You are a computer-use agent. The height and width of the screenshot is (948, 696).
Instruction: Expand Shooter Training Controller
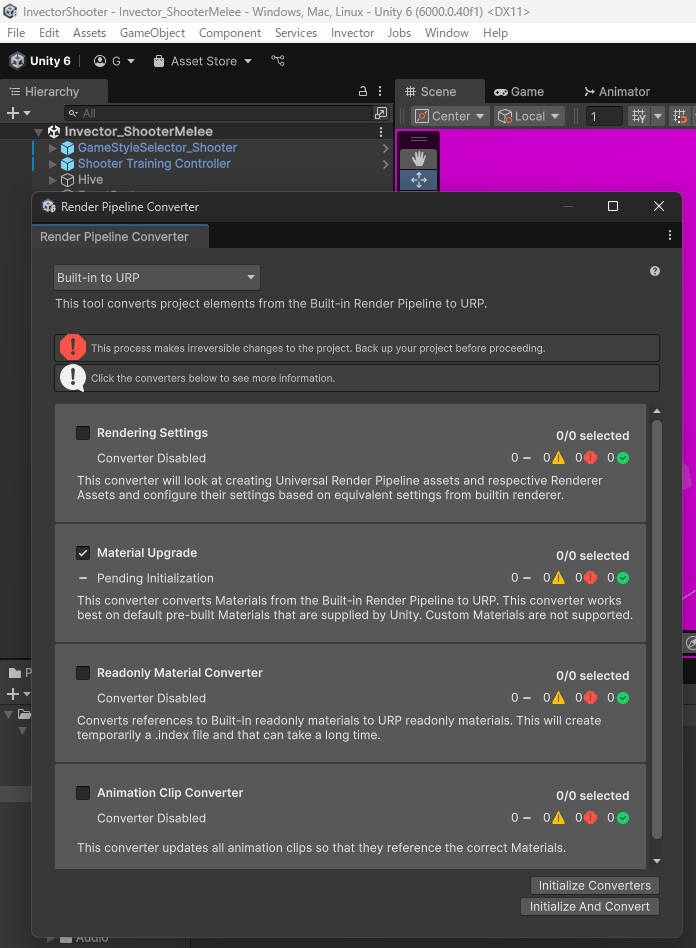53,164
